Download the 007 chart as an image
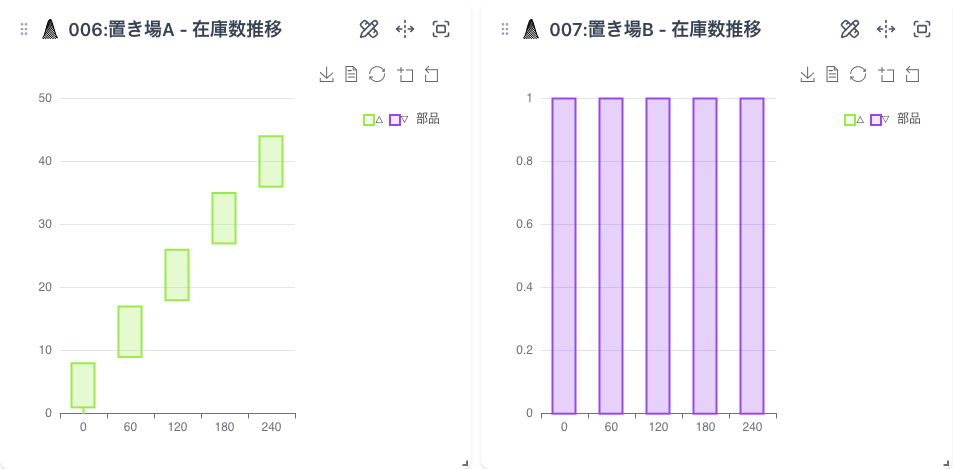This screenshot has width=953, height=469. (807, 74)
